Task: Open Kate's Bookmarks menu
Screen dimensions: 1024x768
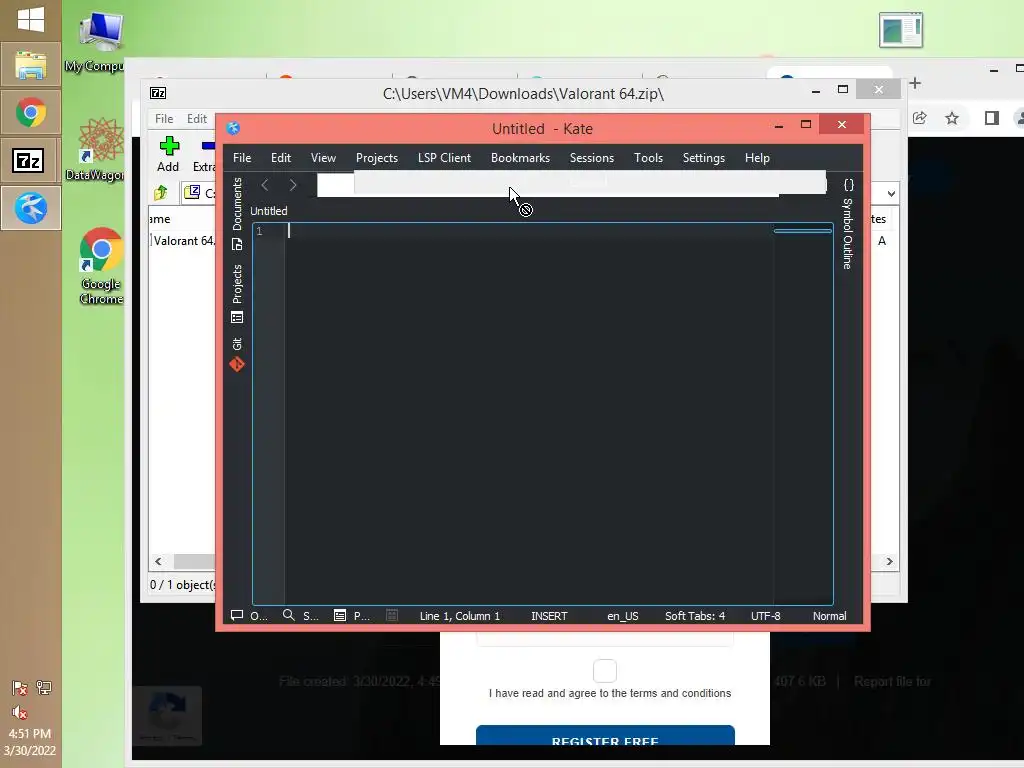Action: pos(520,157)
